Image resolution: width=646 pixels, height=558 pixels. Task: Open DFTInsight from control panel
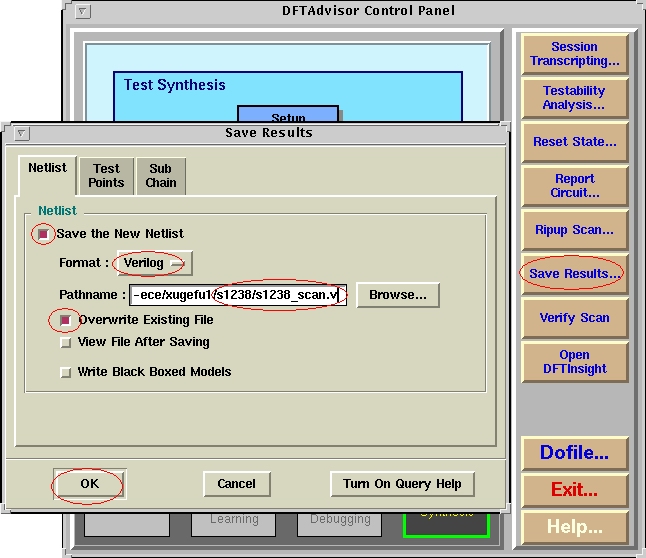point(574,362)
